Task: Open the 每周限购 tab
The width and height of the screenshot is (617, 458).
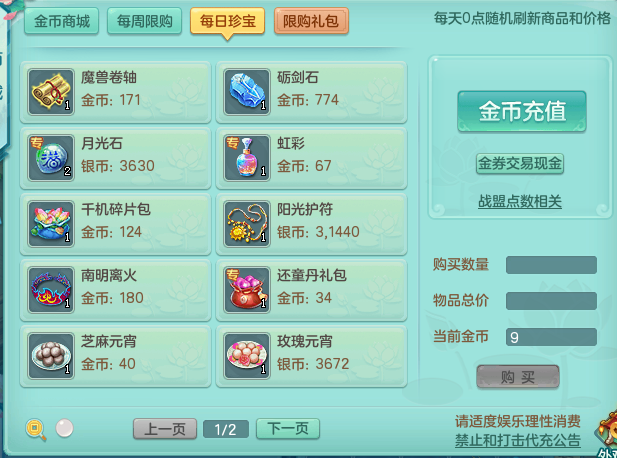Action: [144, 21]
